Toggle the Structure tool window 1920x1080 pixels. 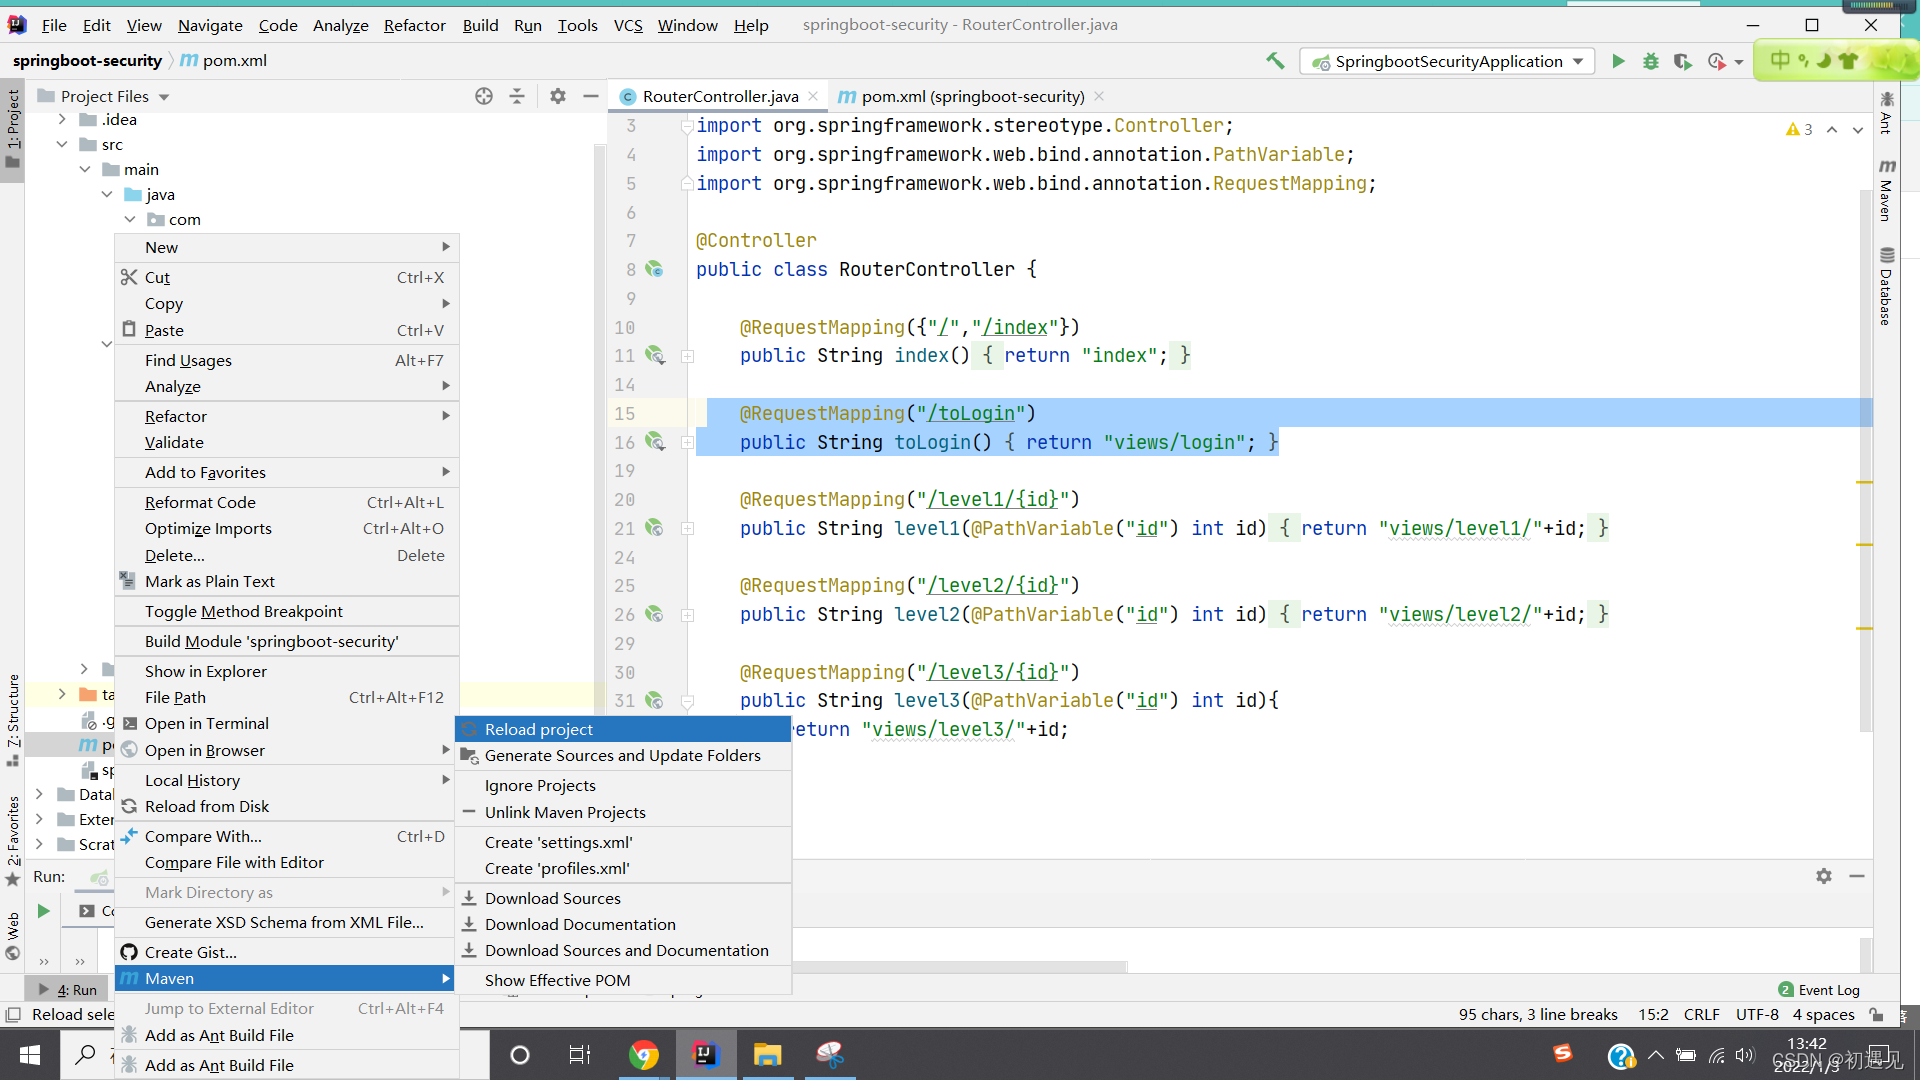13,720
